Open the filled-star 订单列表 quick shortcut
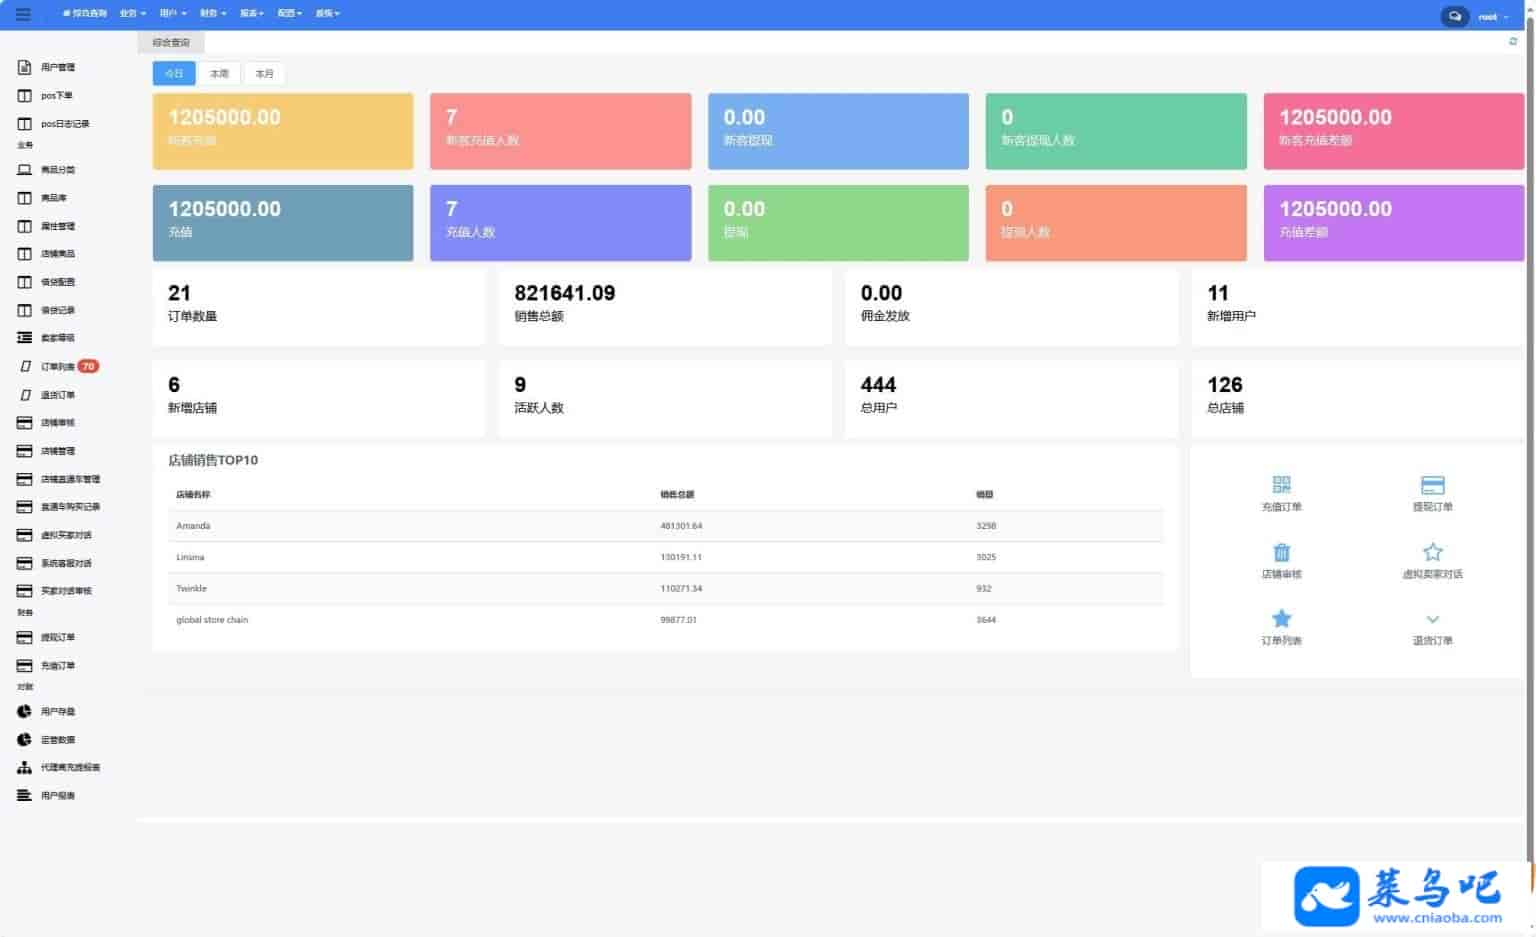This screenshot has width=1536, height=937. [1282, 627]
